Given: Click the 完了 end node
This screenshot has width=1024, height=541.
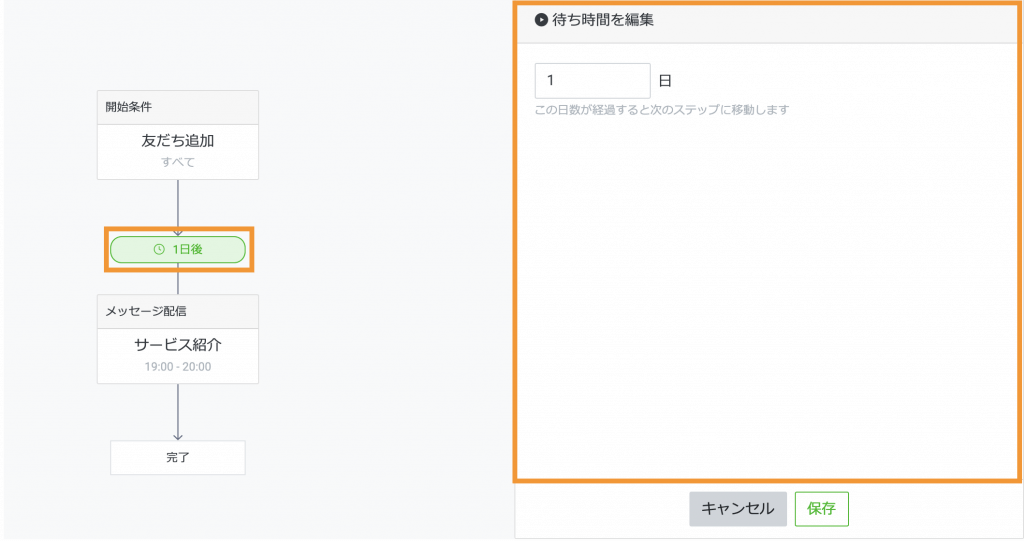Looking at the screenshot, I should [178, 457].
